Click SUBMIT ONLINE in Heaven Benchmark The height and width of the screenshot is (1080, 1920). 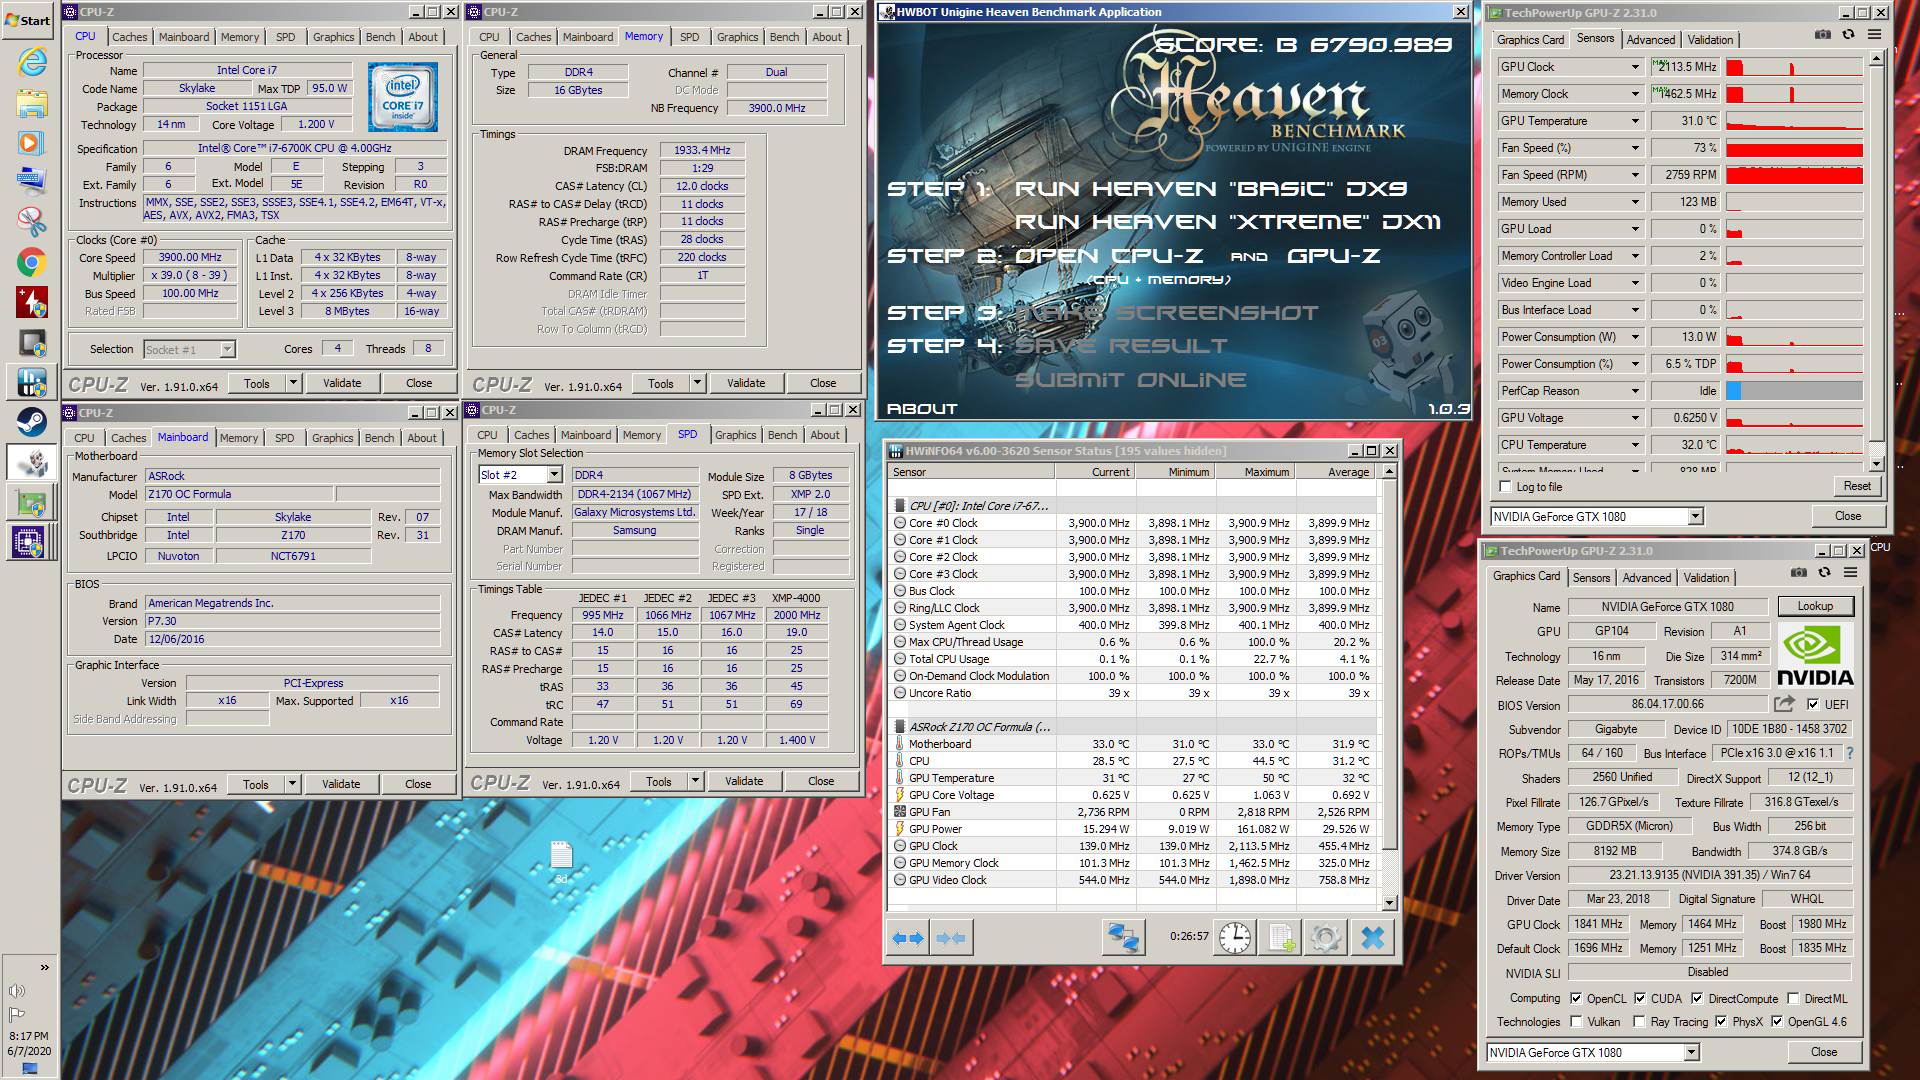pyautogui.click(x=1131, y=380)
